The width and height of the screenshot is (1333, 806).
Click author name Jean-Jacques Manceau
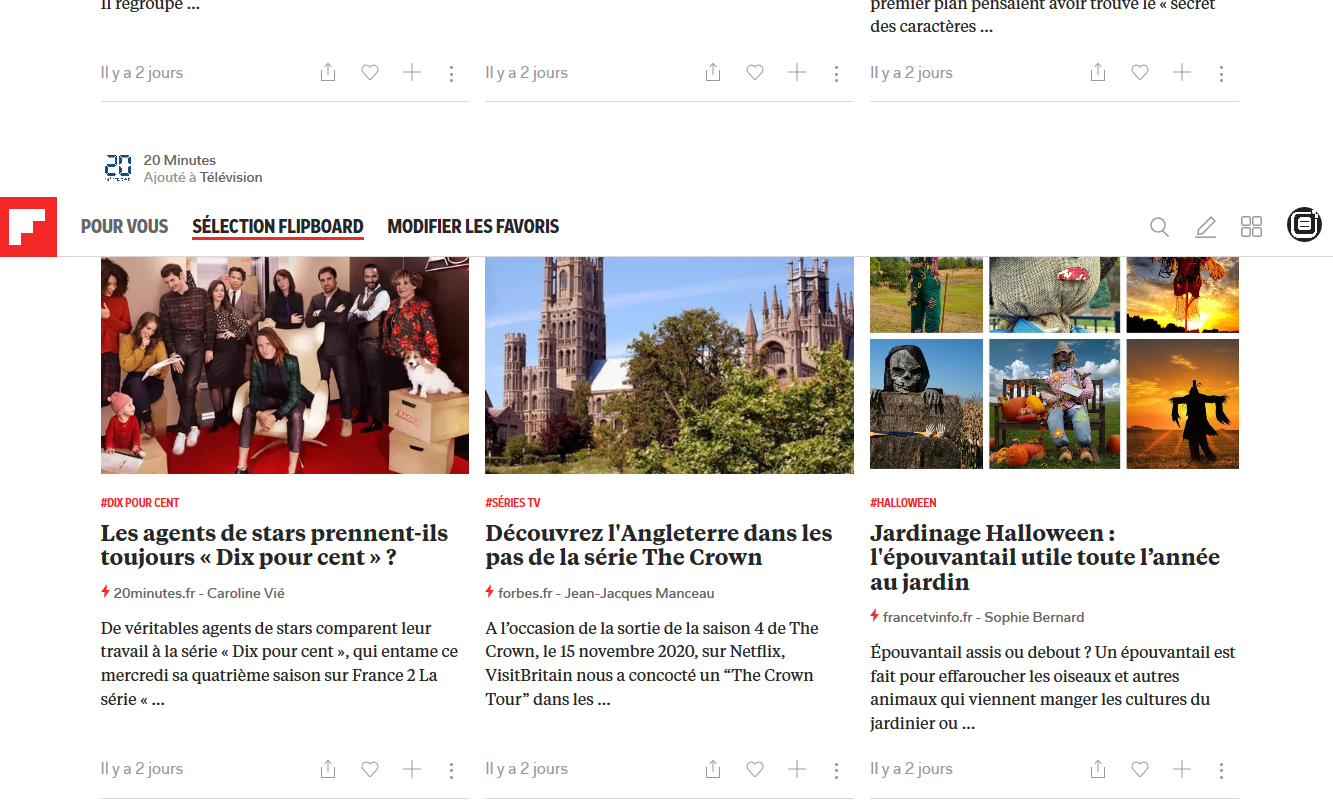pyautogui.click(x=640, y=593)
